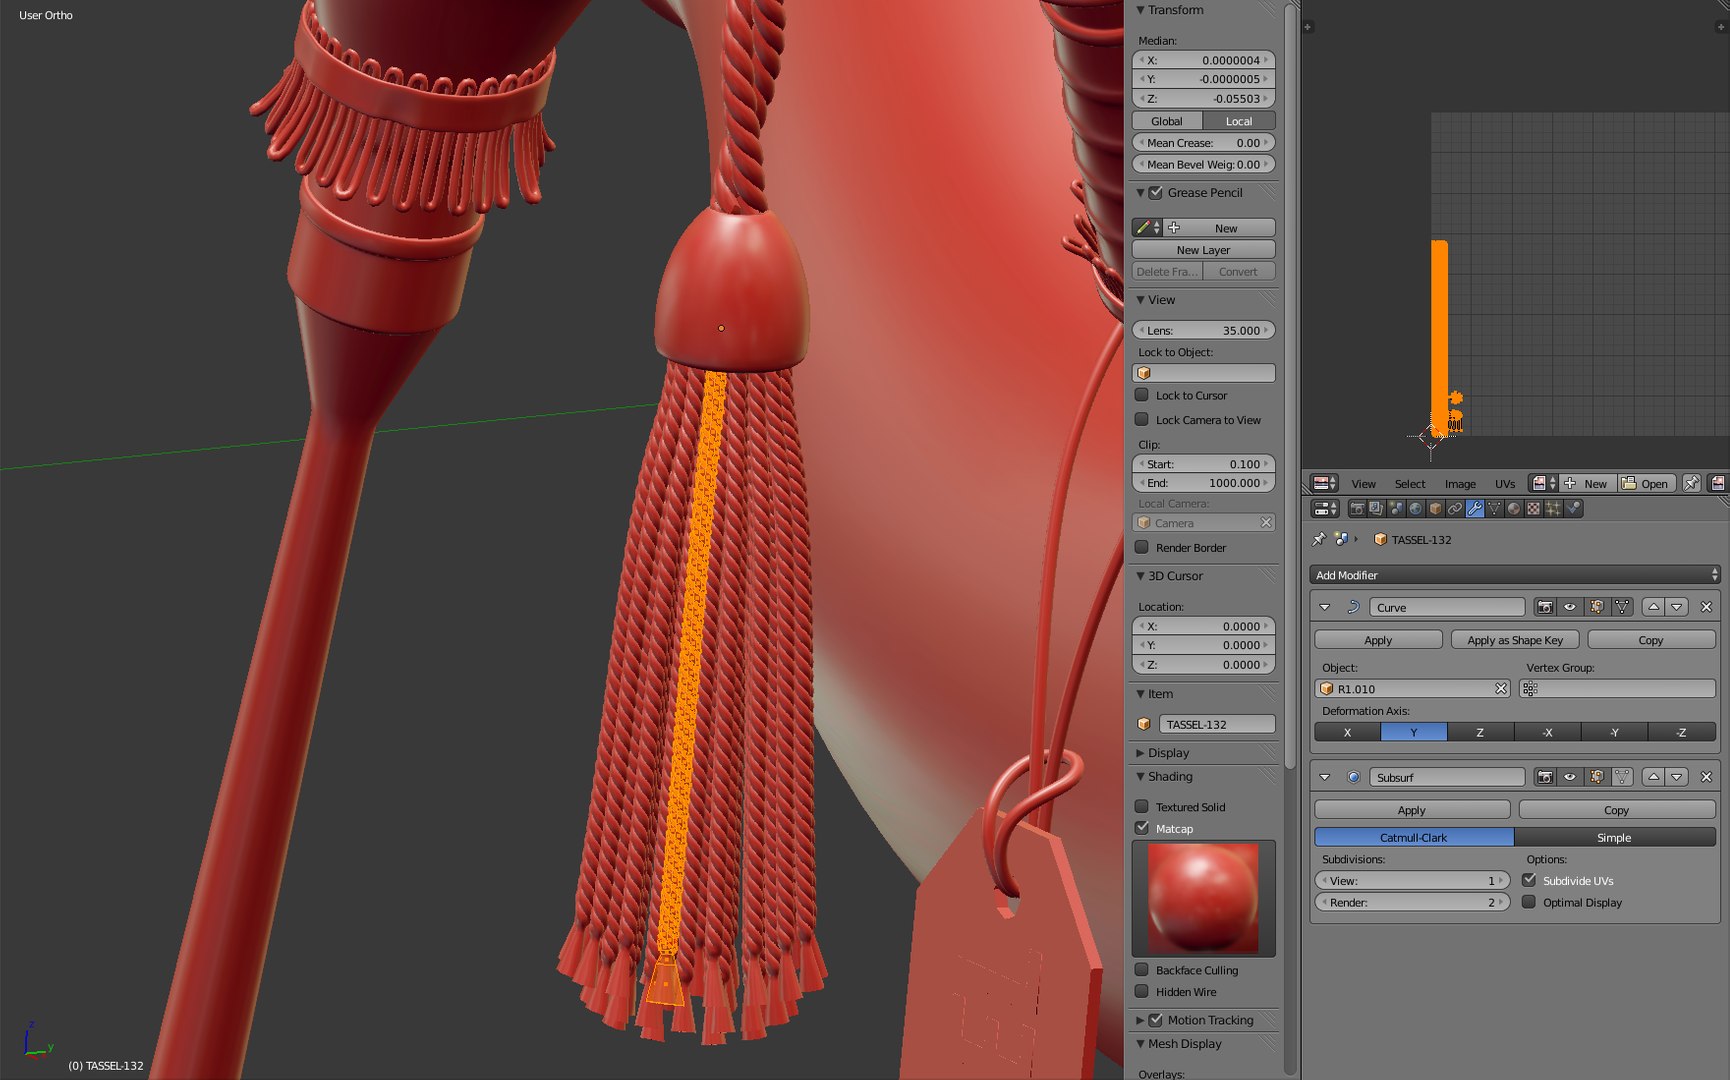The height and width of the screenshot is (1080, 1730).
Task: Open the Modifiers tab (wrench icon)
Action: point(1475,508)
